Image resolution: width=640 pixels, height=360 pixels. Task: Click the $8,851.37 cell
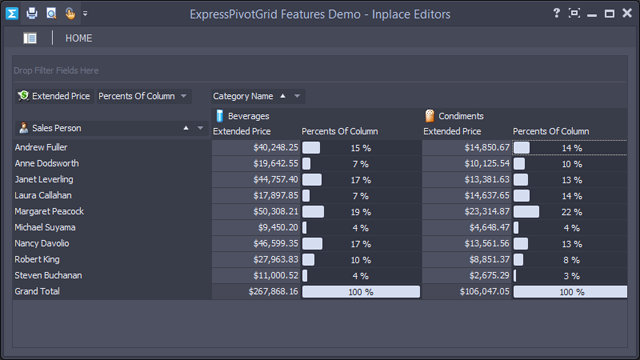tap(467, 260)
